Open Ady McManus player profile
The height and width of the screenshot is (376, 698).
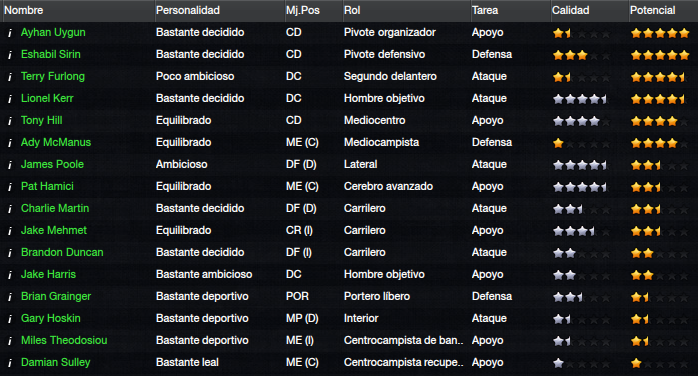click(56, 142)
